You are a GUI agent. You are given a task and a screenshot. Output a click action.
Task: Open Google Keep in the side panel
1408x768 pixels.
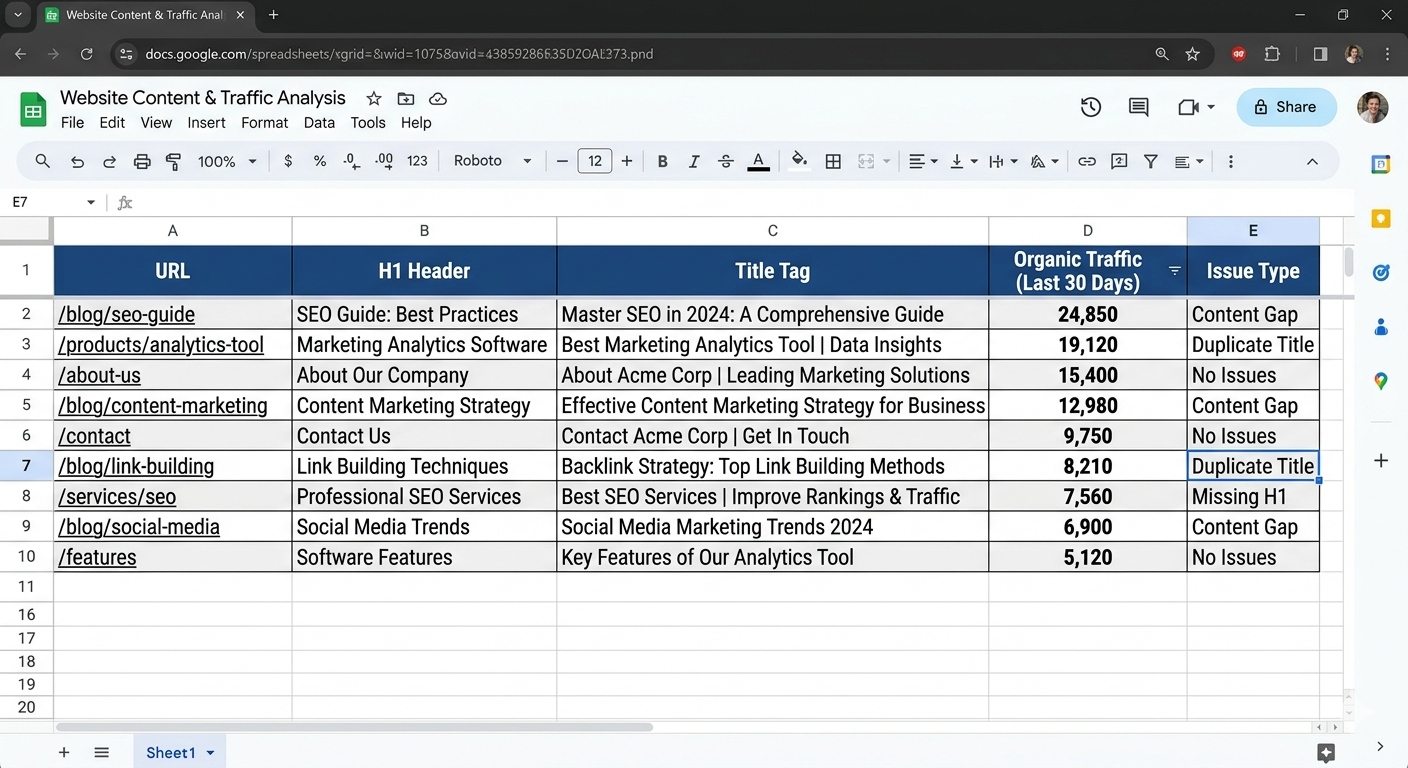tap(1381, 218)
